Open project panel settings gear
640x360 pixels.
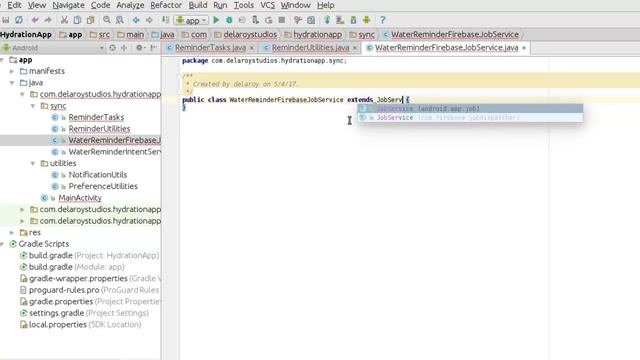click(x=140, y=48)
